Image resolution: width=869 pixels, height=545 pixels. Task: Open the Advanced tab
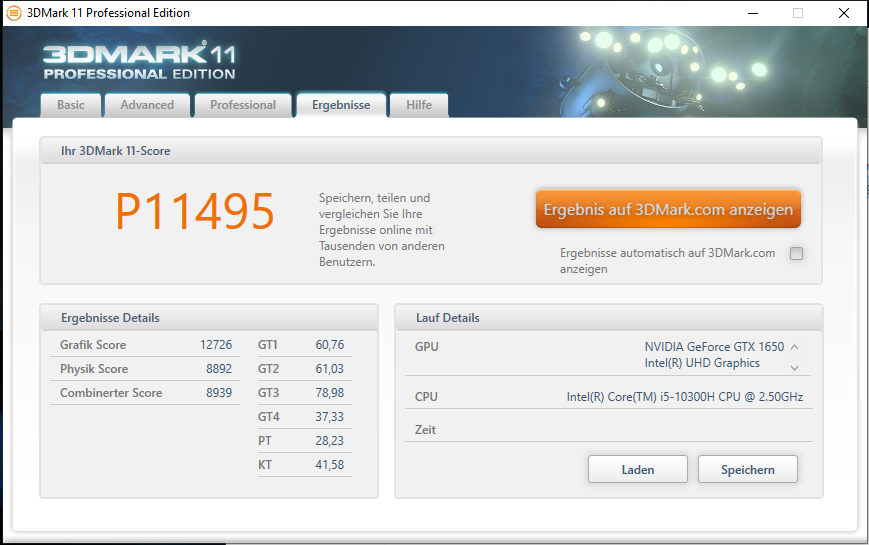point(147,105)
